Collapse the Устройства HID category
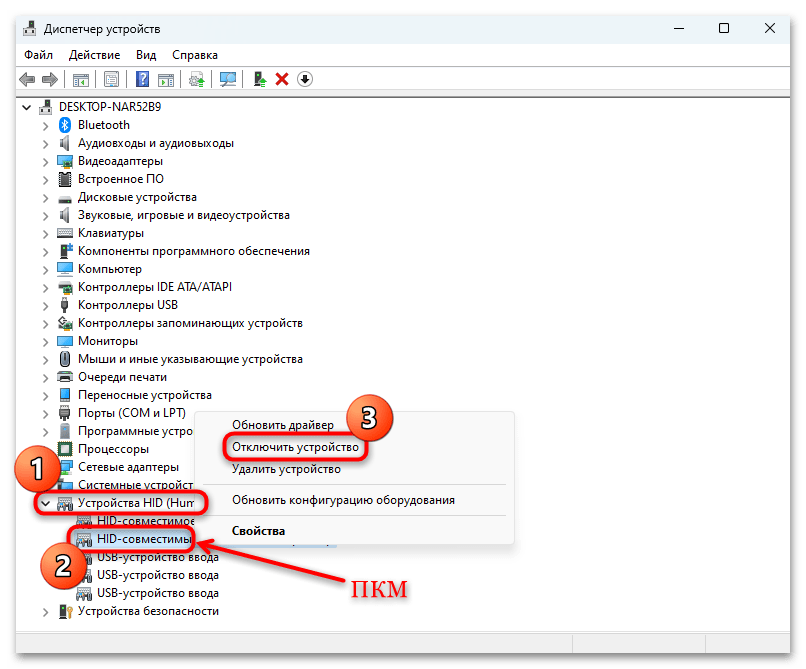Image resolution: width=806 pixels, height=669 pixels. pos(47,502)
